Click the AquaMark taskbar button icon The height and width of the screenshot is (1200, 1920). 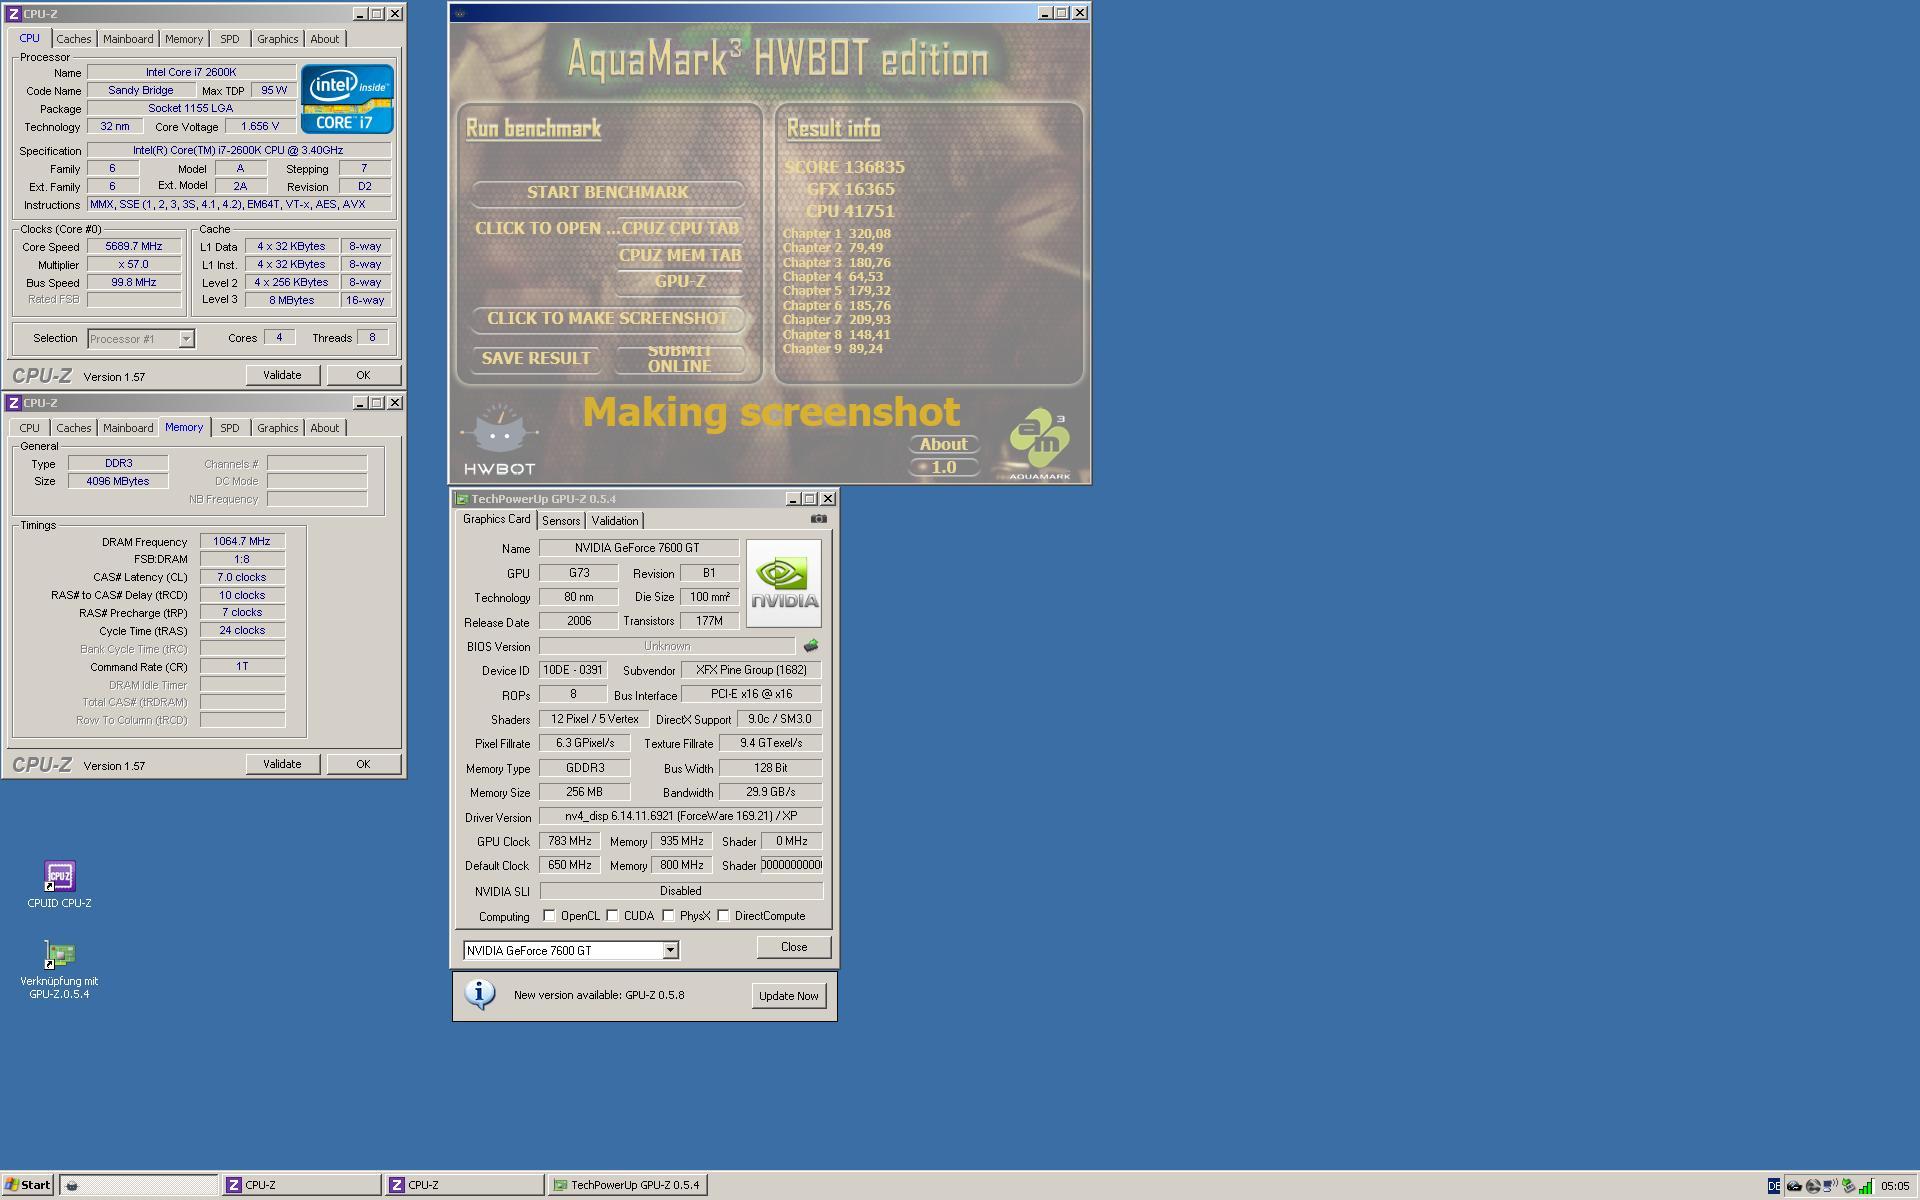(x=72, y=1185)
